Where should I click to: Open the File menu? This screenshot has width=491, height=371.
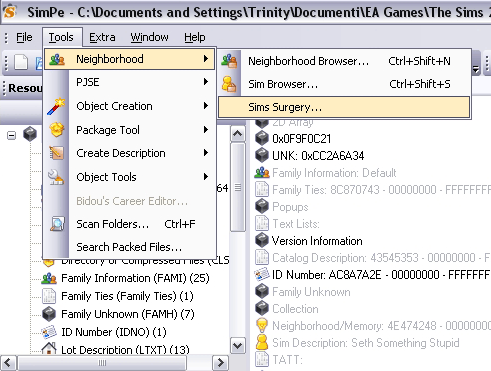click(24, 37)
